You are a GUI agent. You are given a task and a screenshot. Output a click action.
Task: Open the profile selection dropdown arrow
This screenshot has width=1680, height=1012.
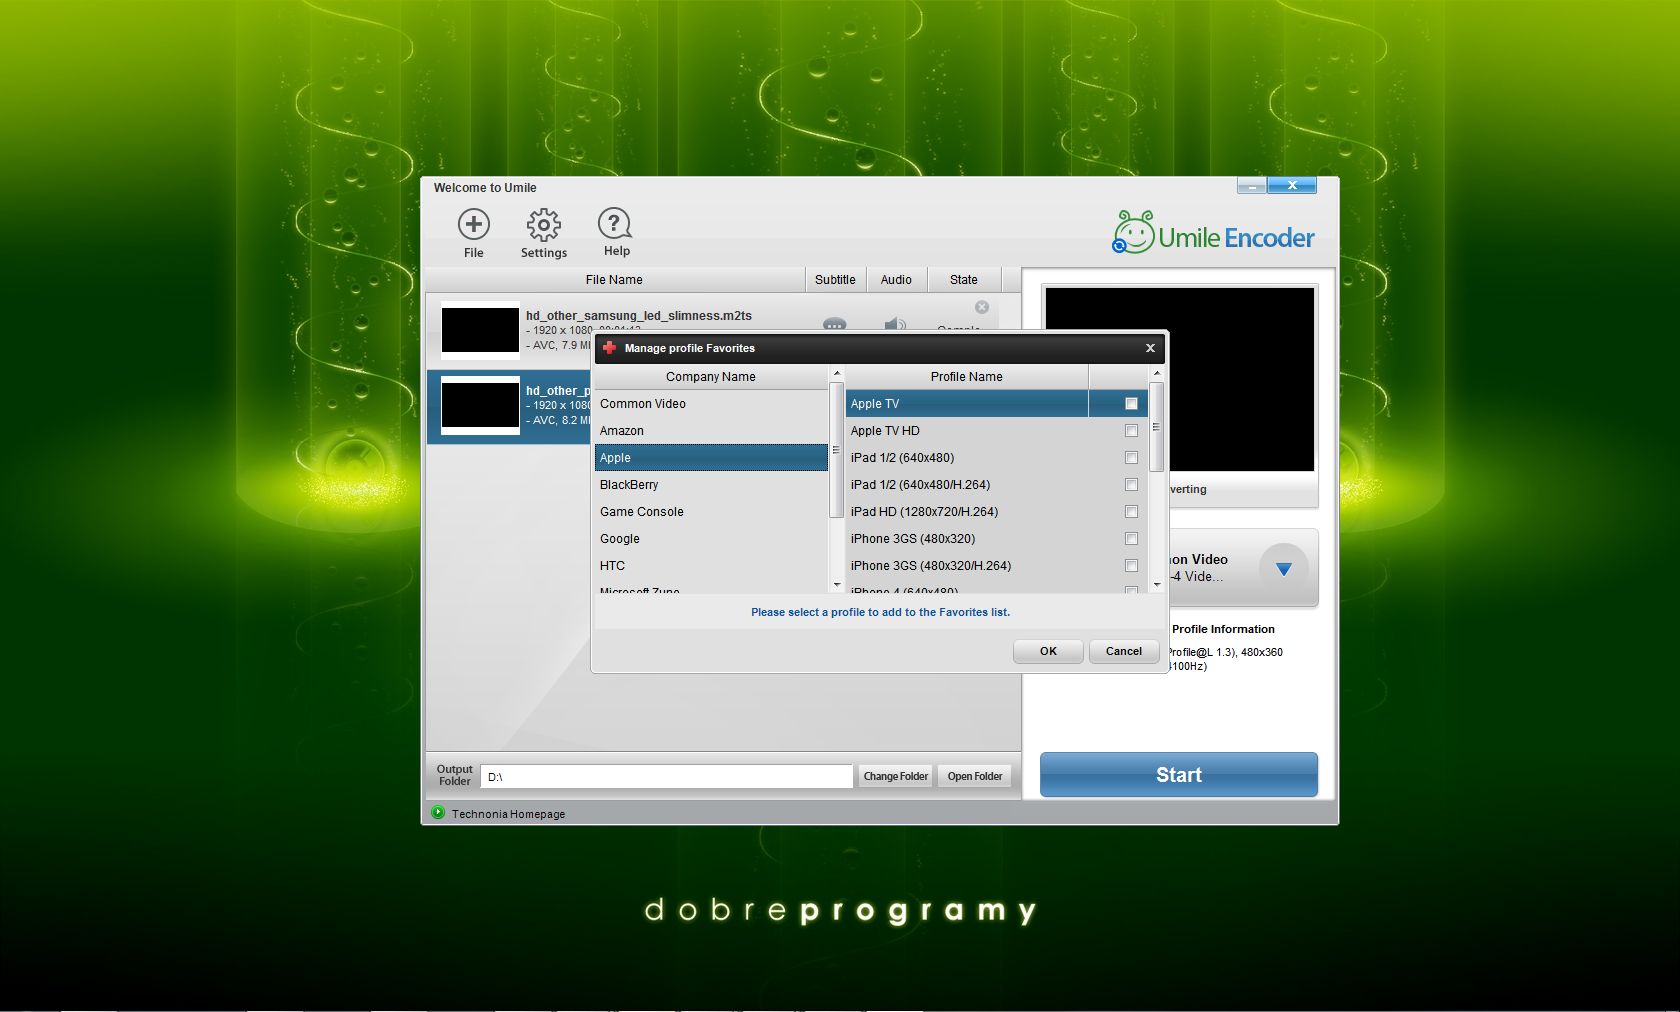[x=1284, y=568]
